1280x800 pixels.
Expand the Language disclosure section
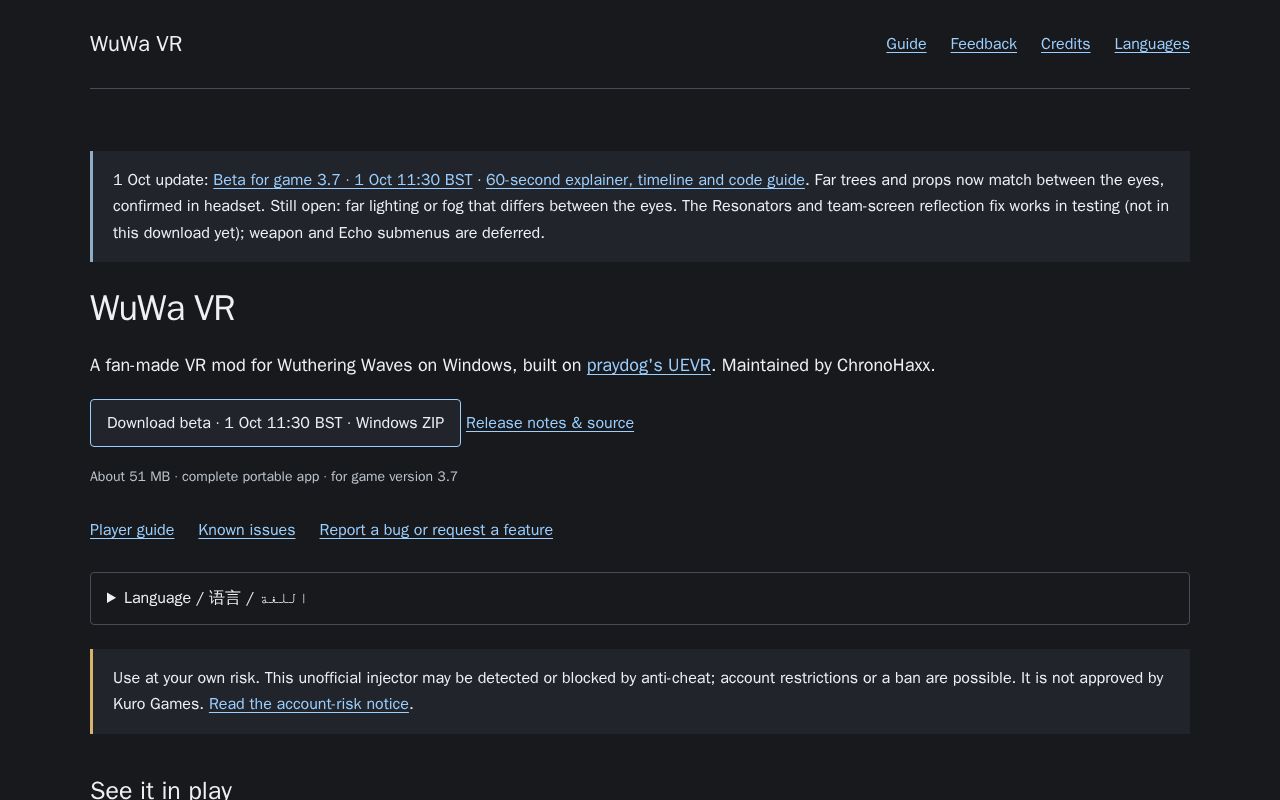(640, 598)
